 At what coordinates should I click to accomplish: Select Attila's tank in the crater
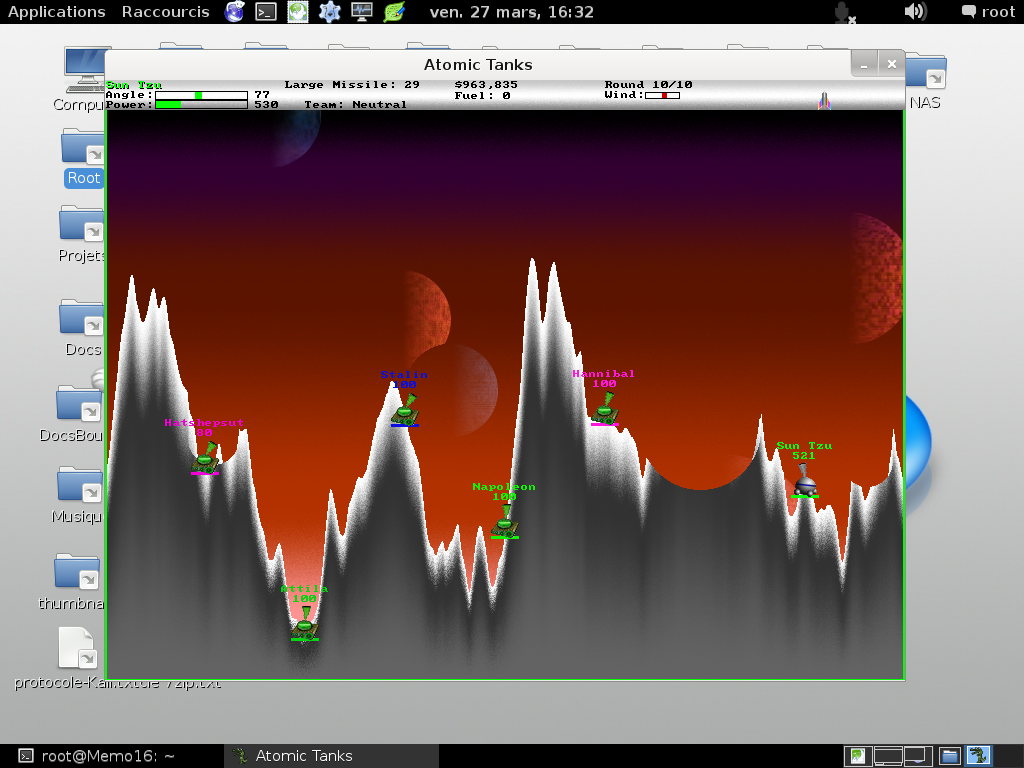tap(305, 624)
